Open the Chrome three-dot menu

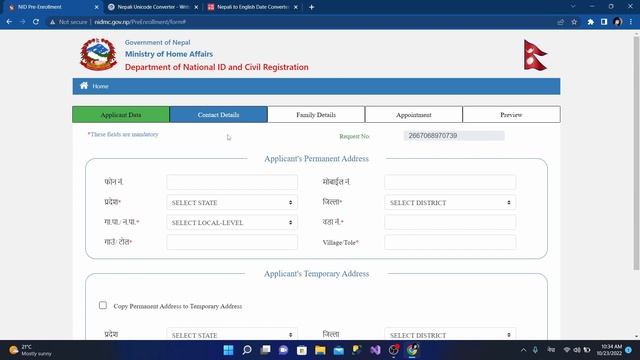click(631, 22)
